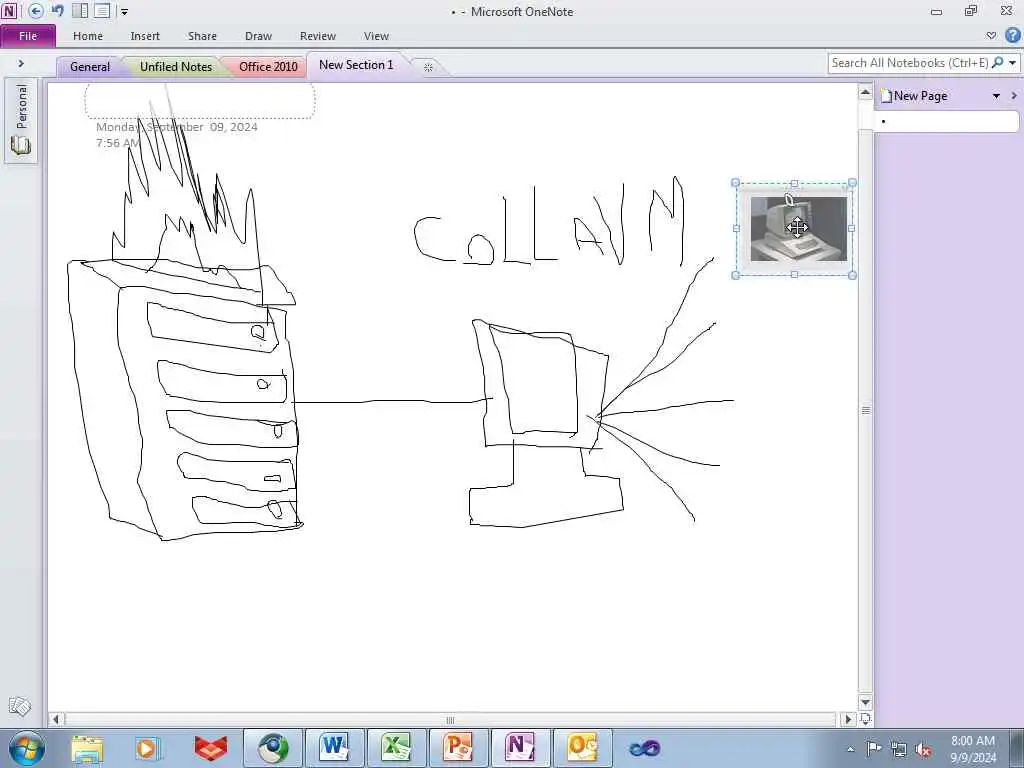Click the Back navigation arrow in quick access toolbar
Screen dimensions: 1024x768
pos(36,11)
